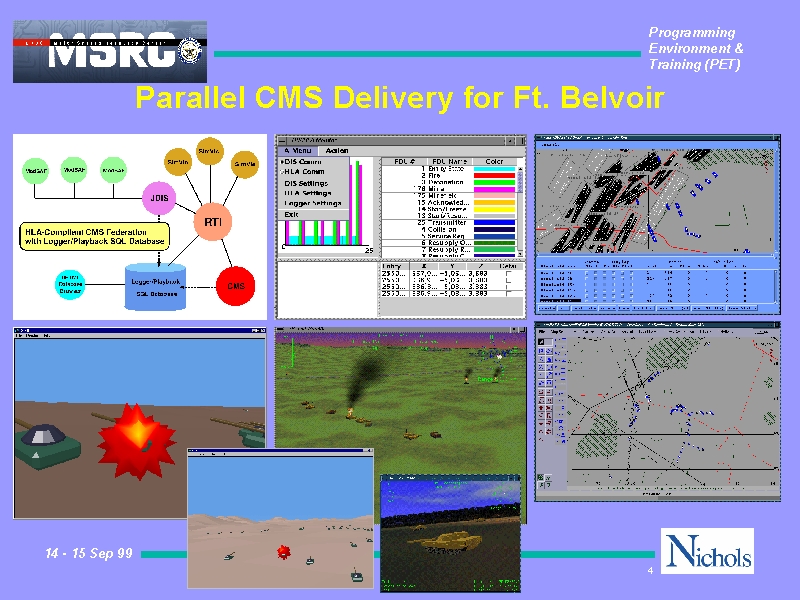Pick the red Fire color swatch

click(x=494, y=176)
